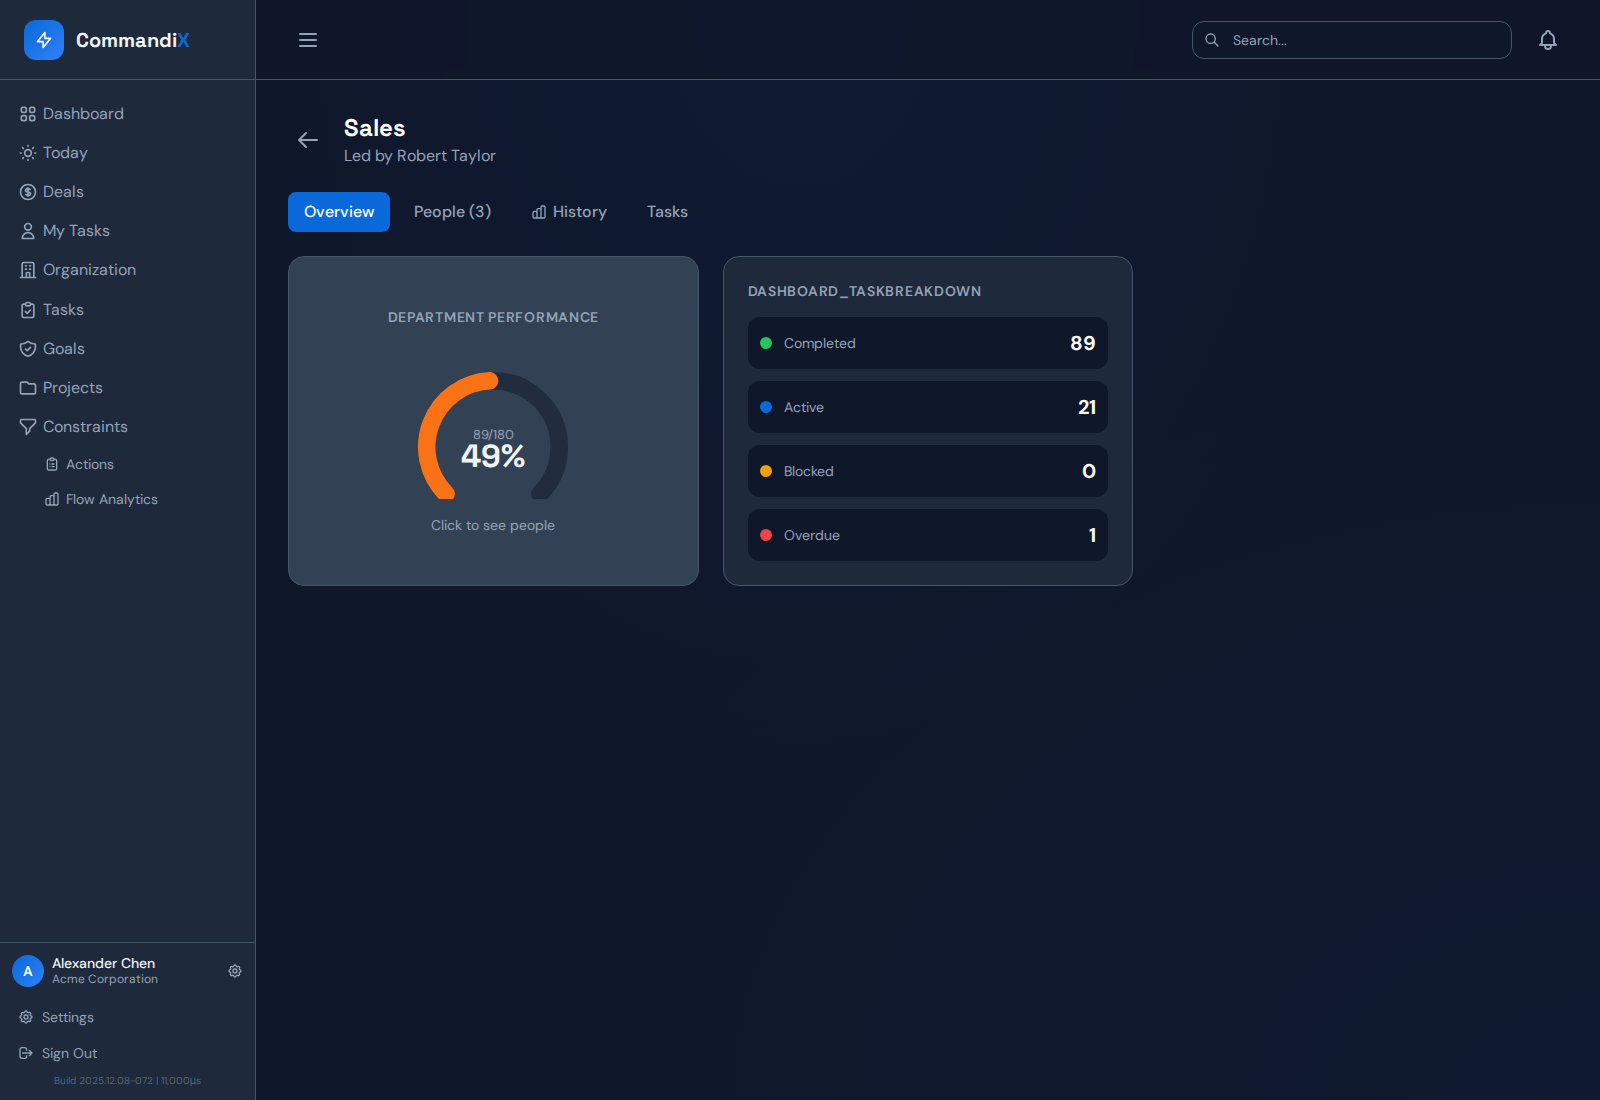The height and width of the screenshot is (1100, 1600).
Task: Switch to the People (3) tab
Action: (452, 212)
